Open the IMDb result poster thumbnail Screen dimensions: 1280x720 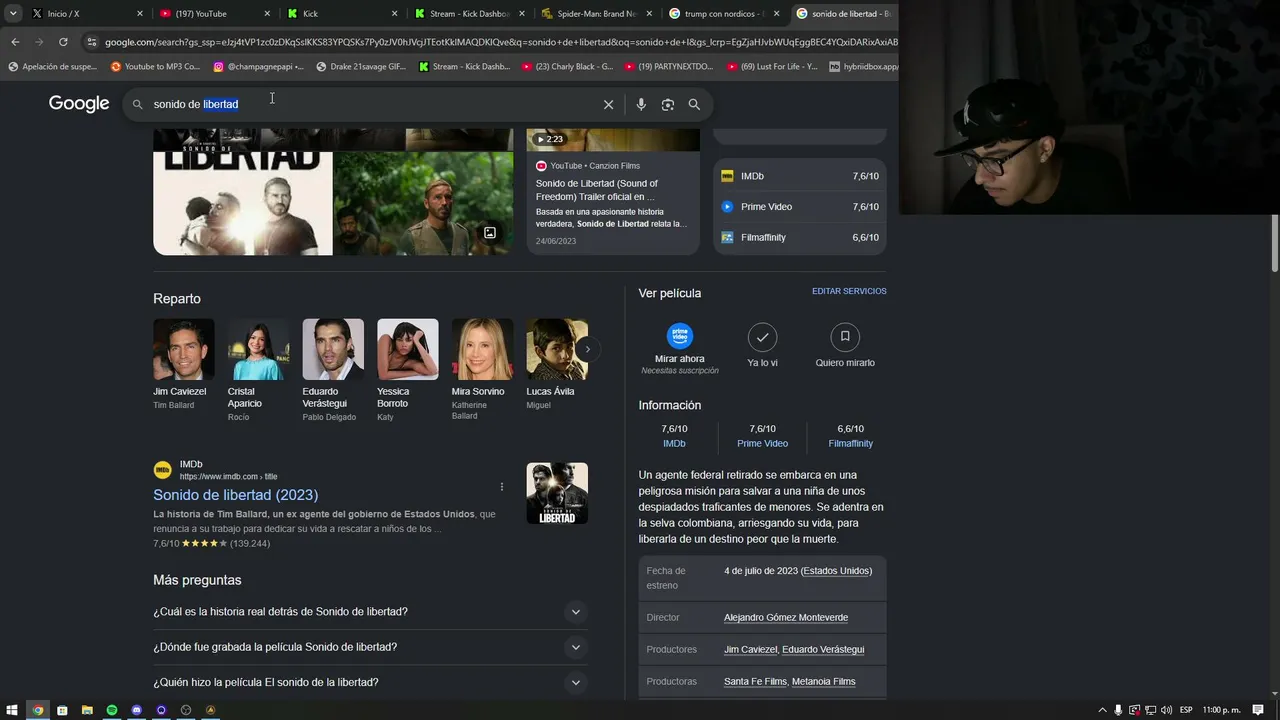[x=557, y=493]
